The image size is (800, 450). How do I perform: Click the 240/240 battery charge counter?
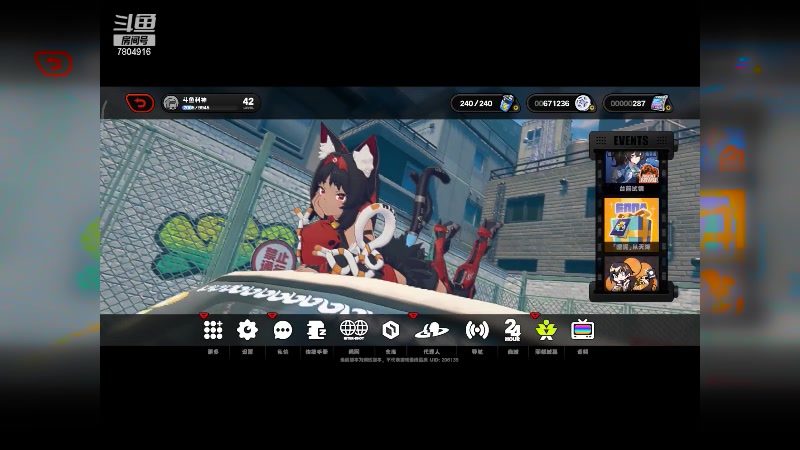tap(476, 104)
